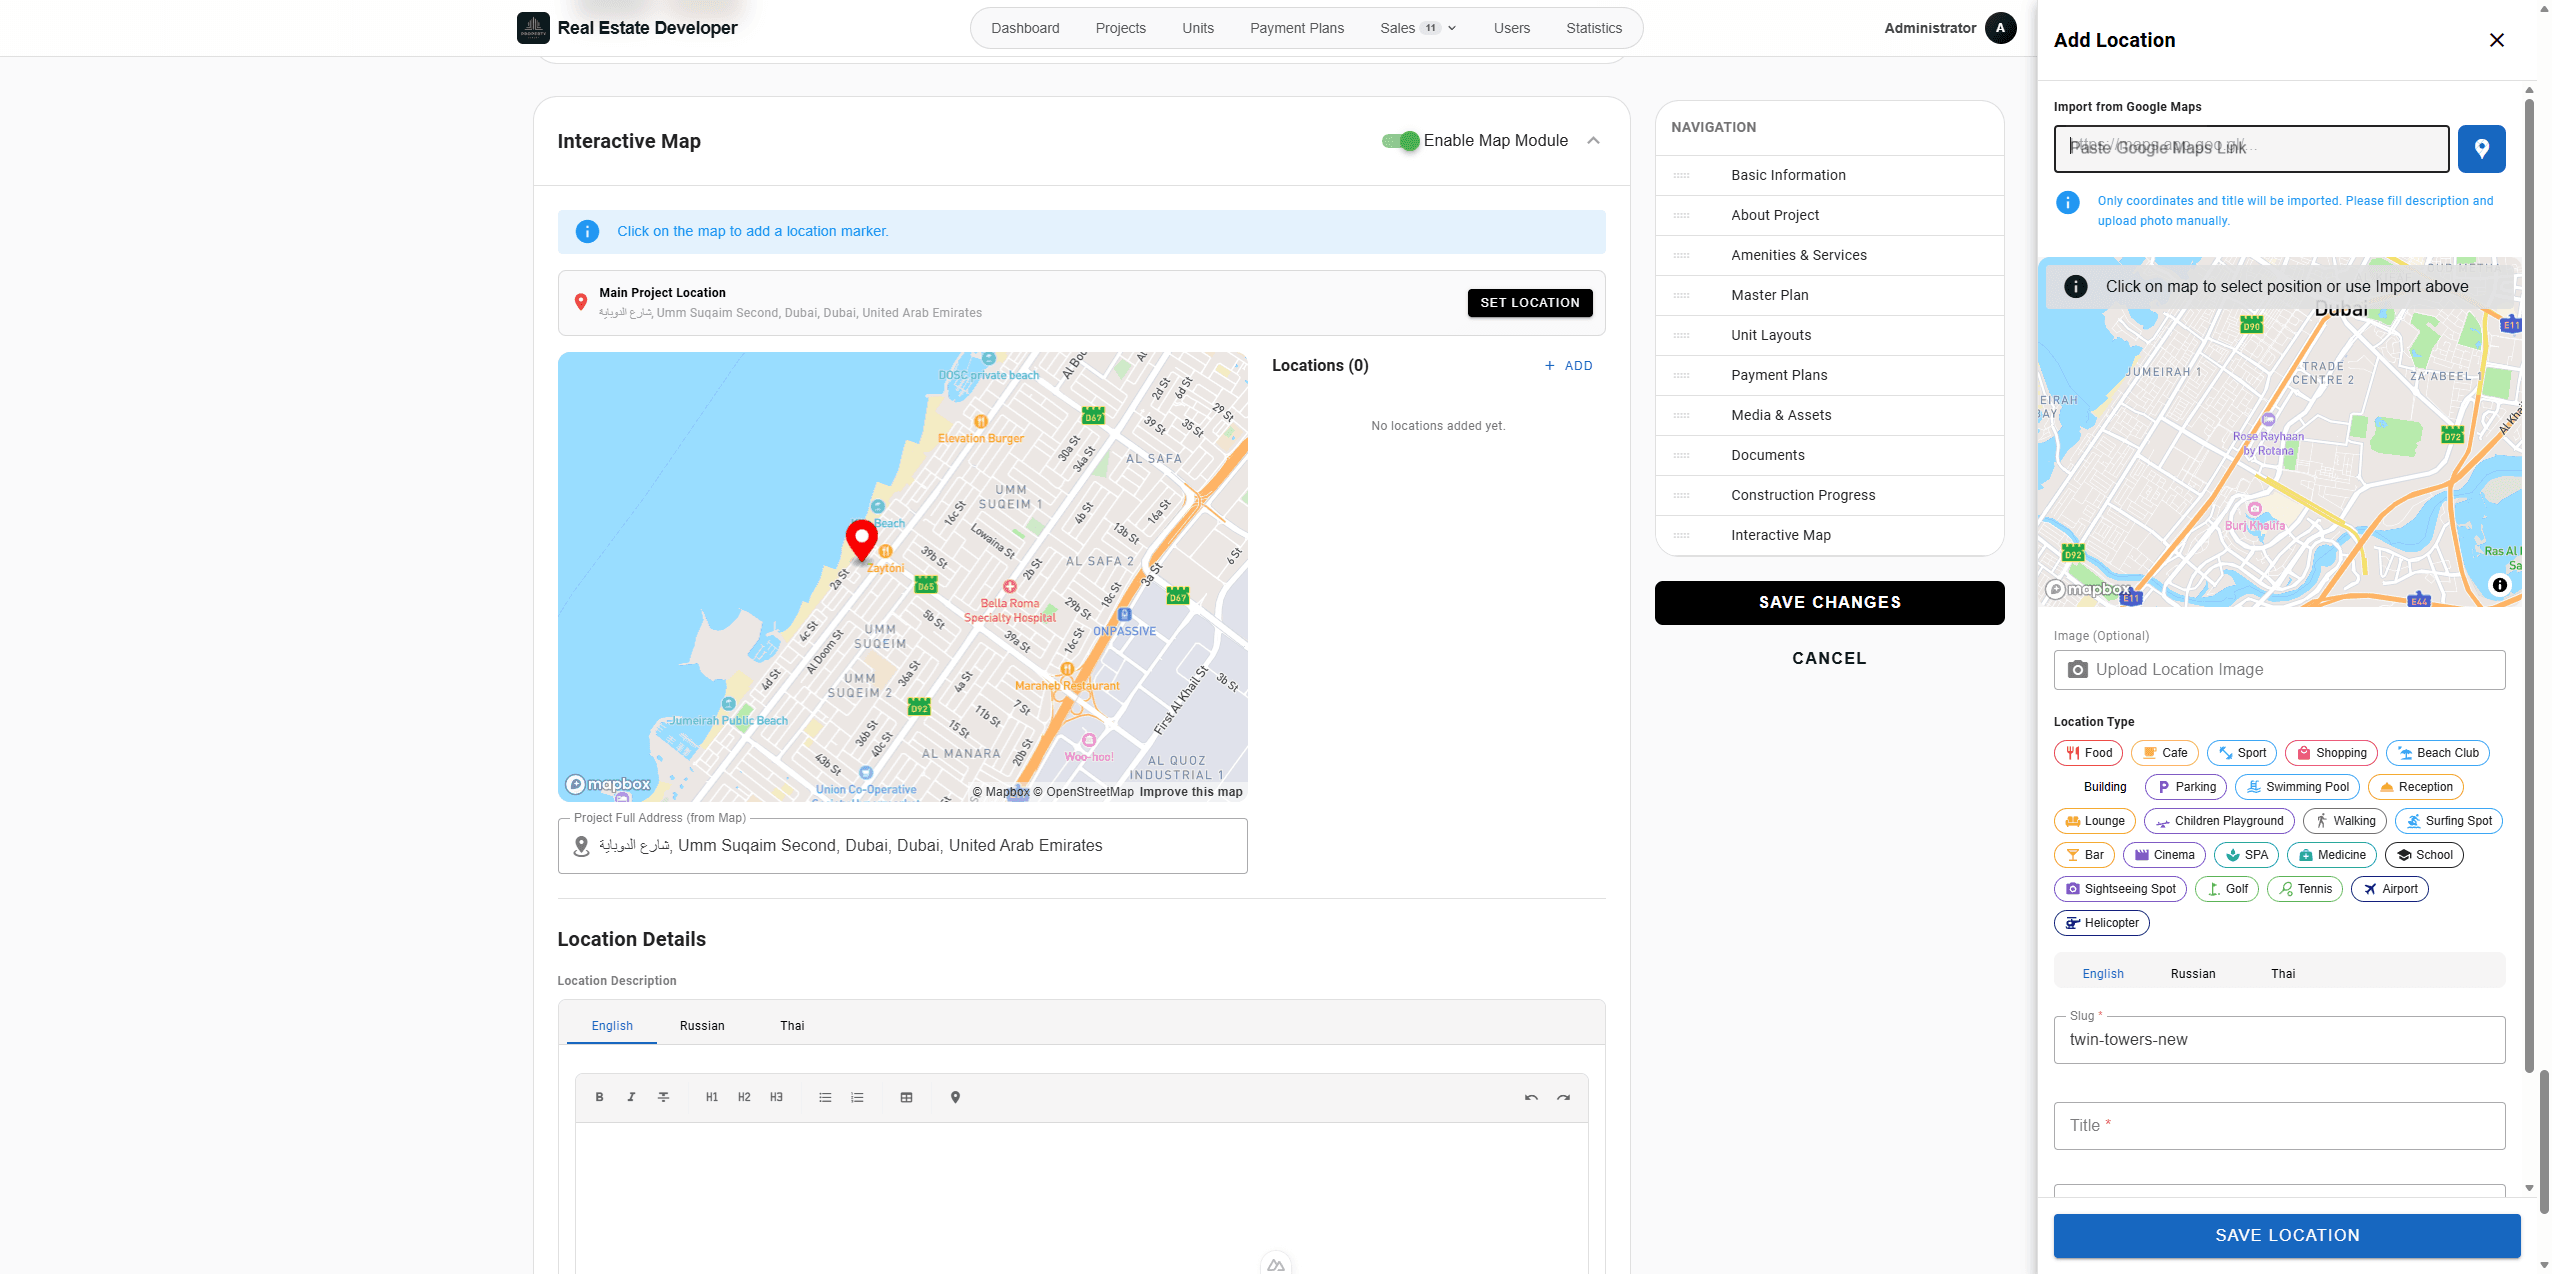The height and width of the screenshot is (1274, 2552).
Task: Insert numbered list in editor
Action: [857, 1097]
